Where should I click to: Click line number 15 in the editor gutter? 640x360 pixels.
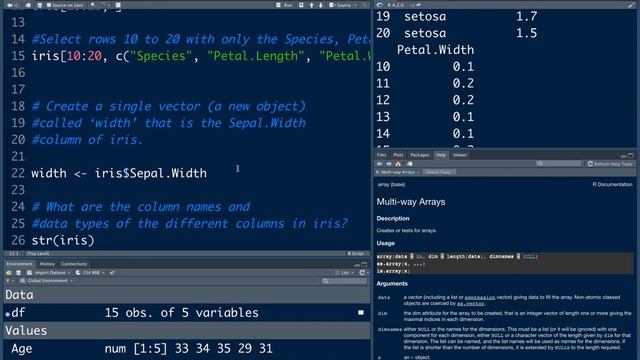pyautogui.click(x=18, y=56)
